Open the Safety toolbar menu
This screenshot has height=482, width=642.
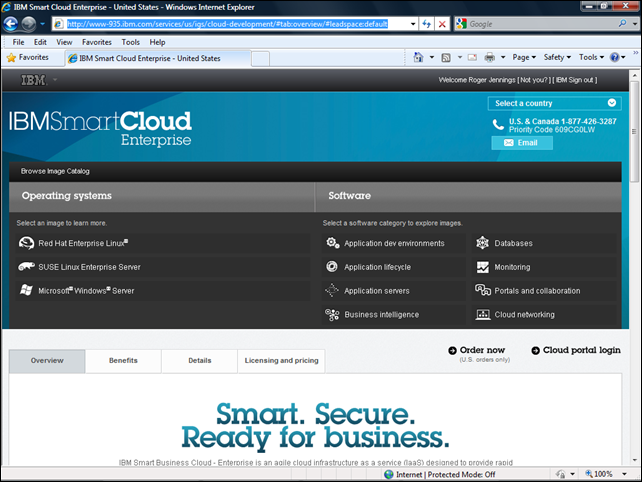557,57
